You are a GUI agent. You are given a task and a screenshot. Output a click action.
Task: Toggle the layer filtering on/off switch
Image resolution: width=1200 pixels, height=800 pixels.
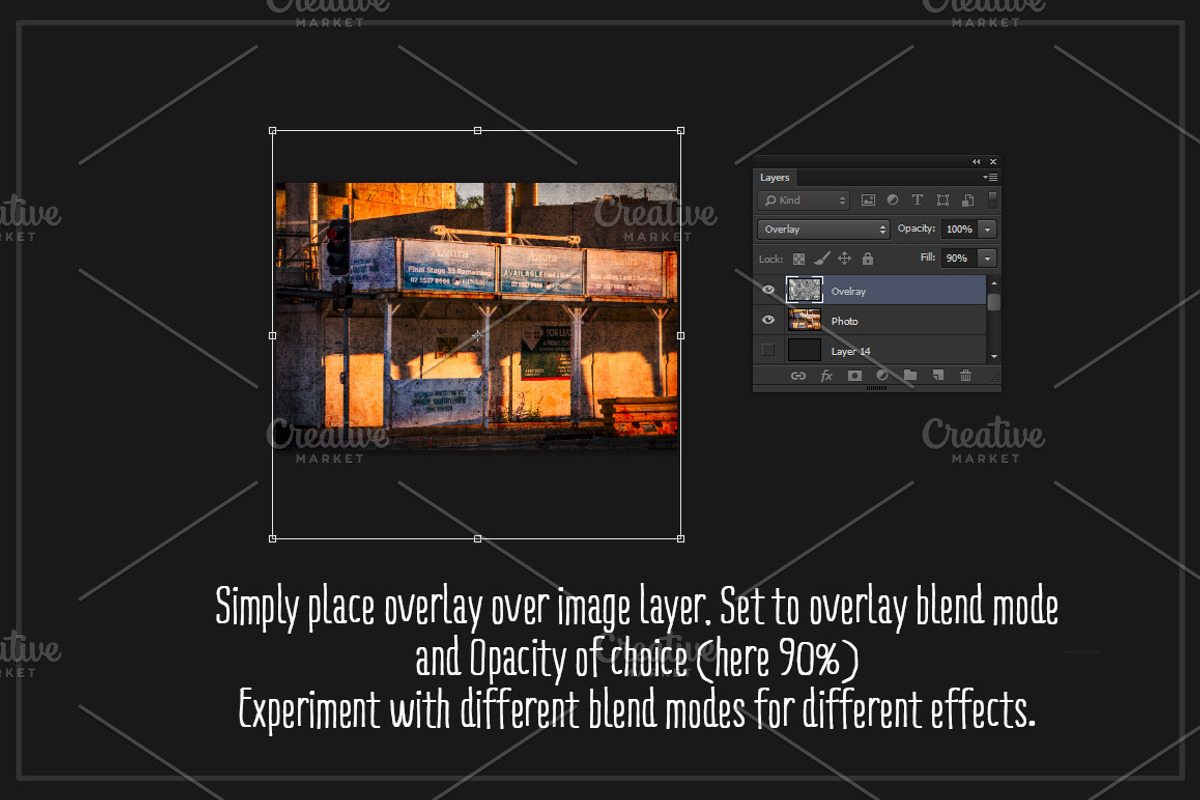992,200
